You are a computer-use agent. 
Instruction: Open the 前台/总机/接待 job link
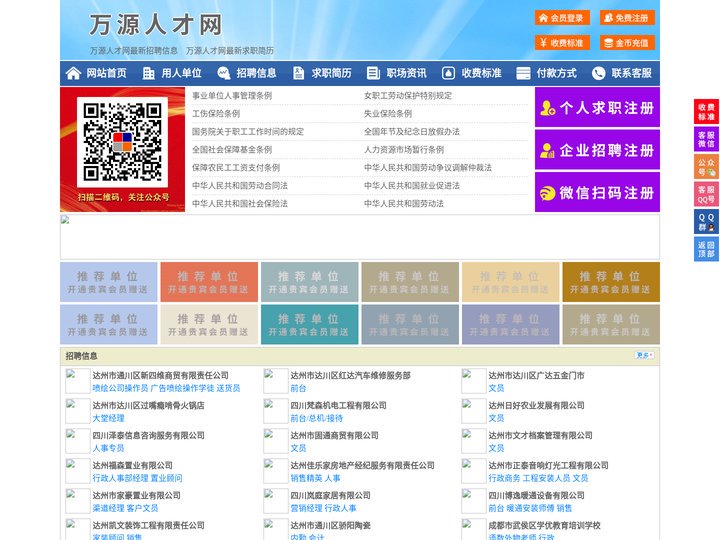(x=316, y=418)
